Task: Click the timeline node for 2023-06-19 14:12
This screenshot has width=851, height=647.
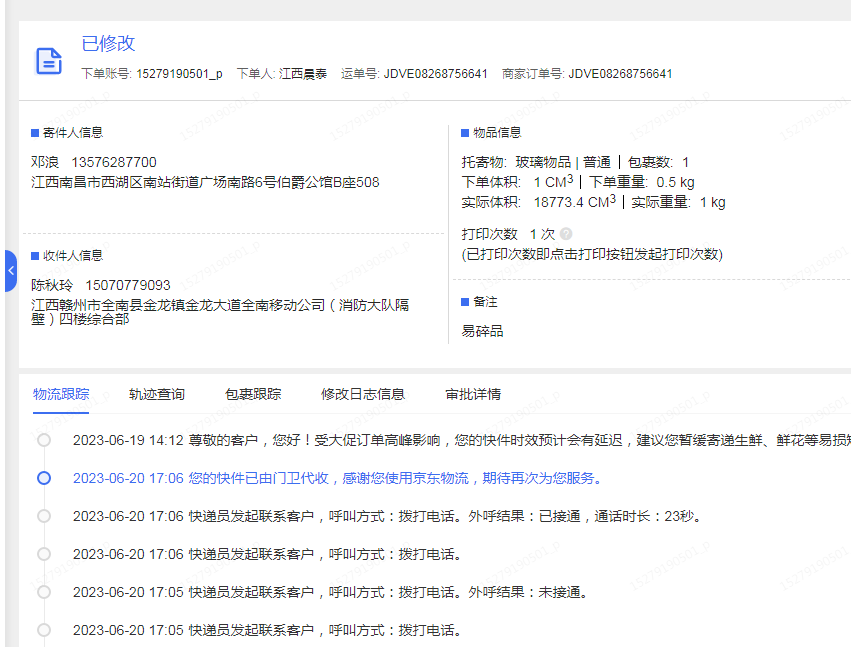Action: pos(44,440)
